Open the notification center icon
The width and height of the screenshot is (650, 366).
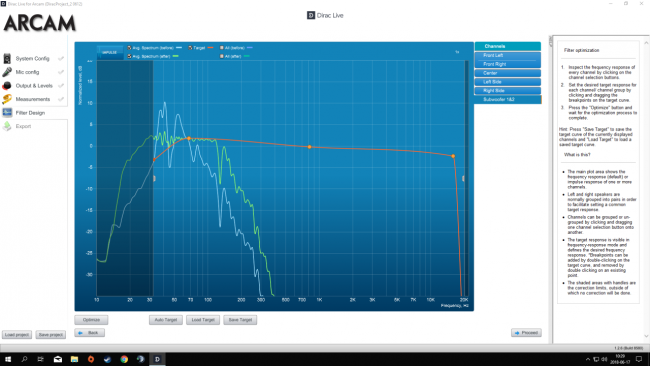(639, 359)
